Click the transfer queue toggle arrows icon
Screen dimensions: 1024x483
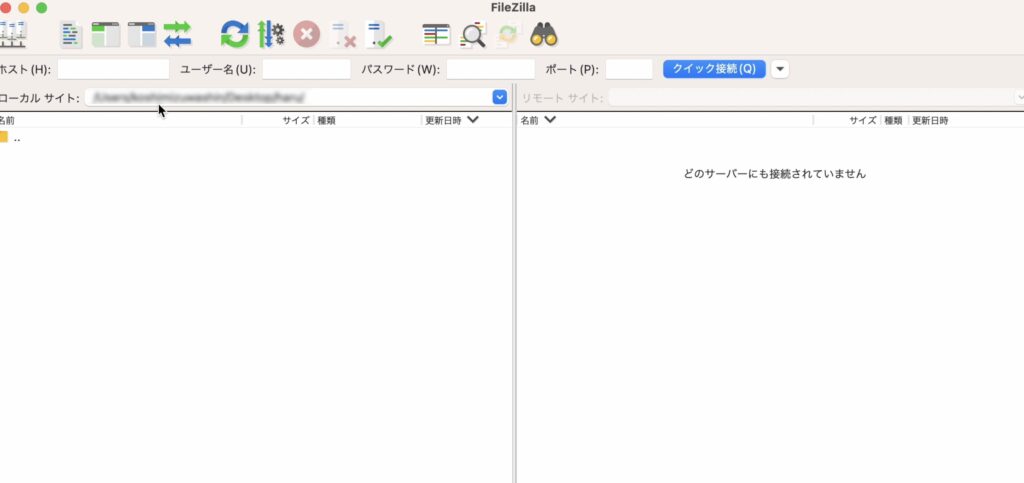pyautogui.click(x=178, y=35)
